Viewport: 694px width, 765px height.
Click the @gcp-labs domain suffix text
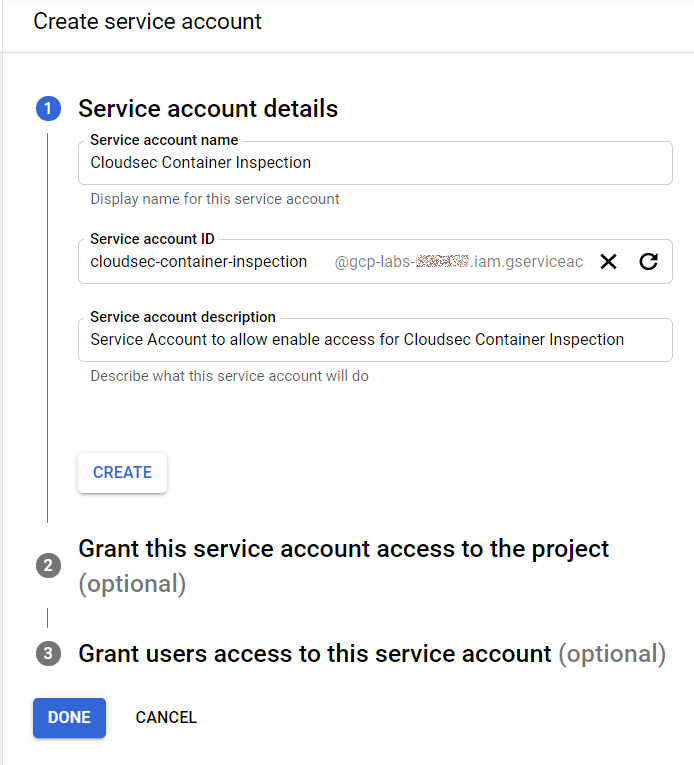pyautogui.click(x=458, y=262)
